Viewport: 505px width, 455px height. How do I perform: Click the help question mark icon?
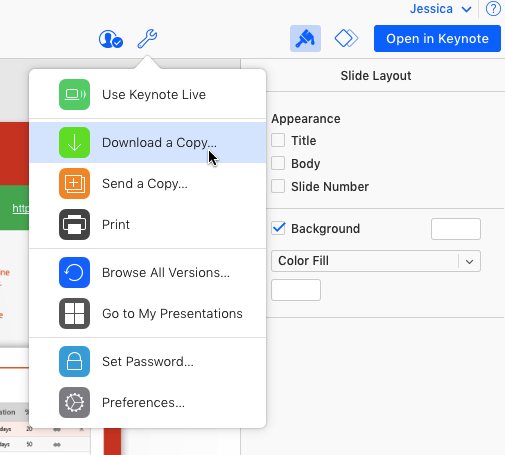[x=493, y=9]
